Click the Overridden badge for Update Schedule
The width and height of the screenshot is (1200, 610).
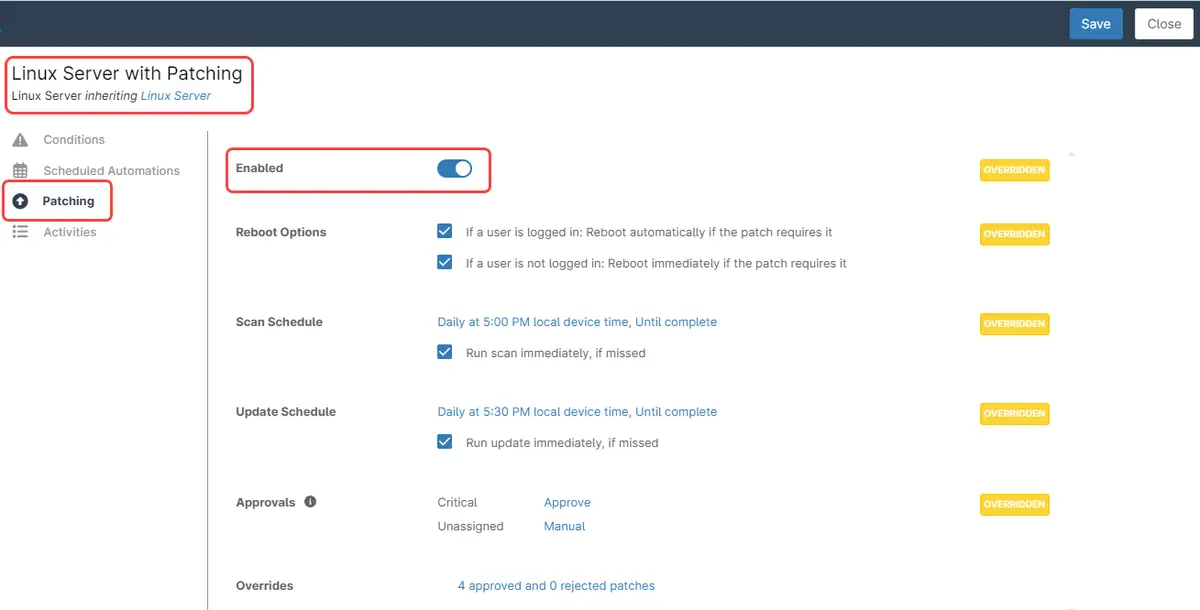(1015, 413)
